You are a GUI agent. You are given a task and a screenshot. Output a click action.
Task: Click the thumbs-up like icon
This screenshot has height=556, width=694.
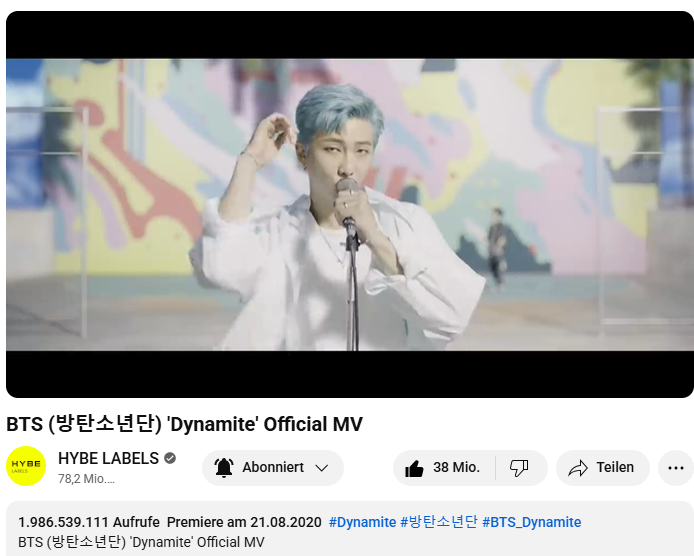(414, 468)
